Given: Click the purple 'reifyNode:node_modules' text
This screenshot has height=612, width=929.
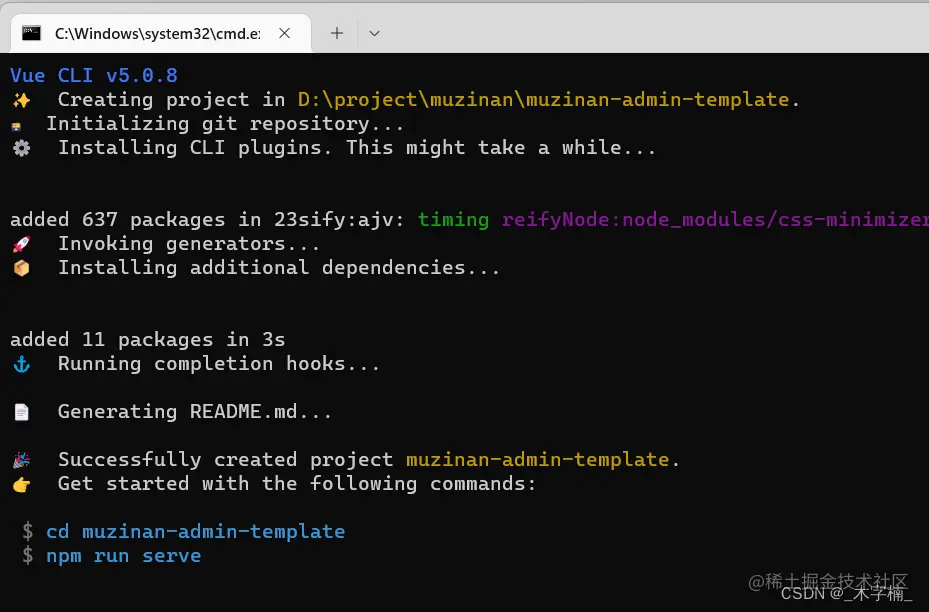Looking at the screenshot, I should 715,220.
